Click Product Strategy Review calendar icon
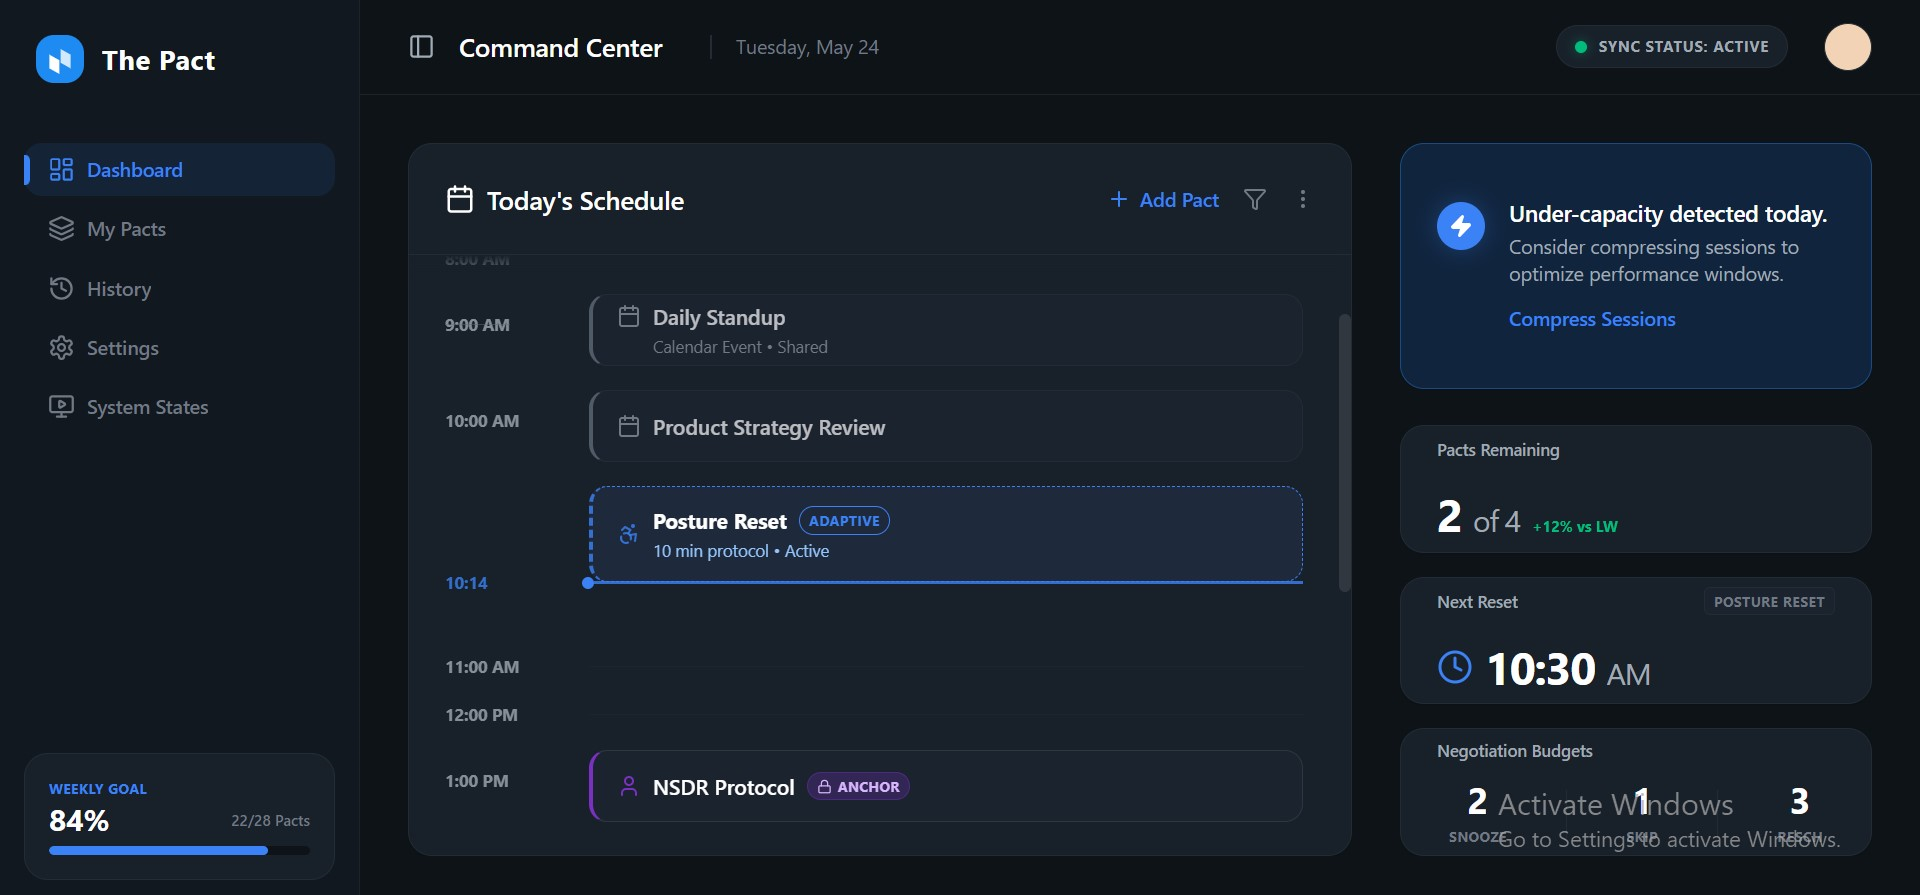 [629, 427]
